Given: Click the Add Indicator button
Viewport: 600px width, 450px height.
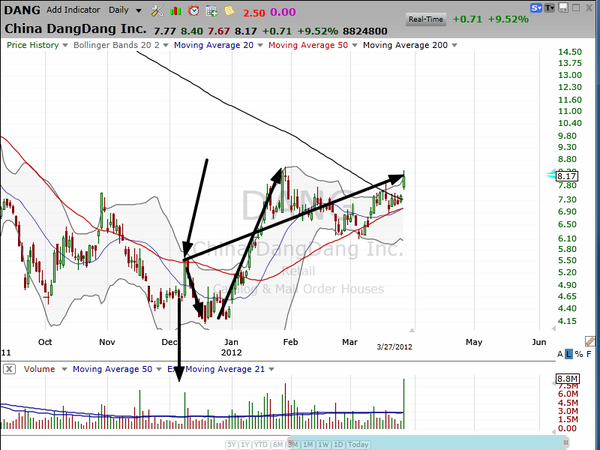Looking at the screenshot, I should click(73, 10).
